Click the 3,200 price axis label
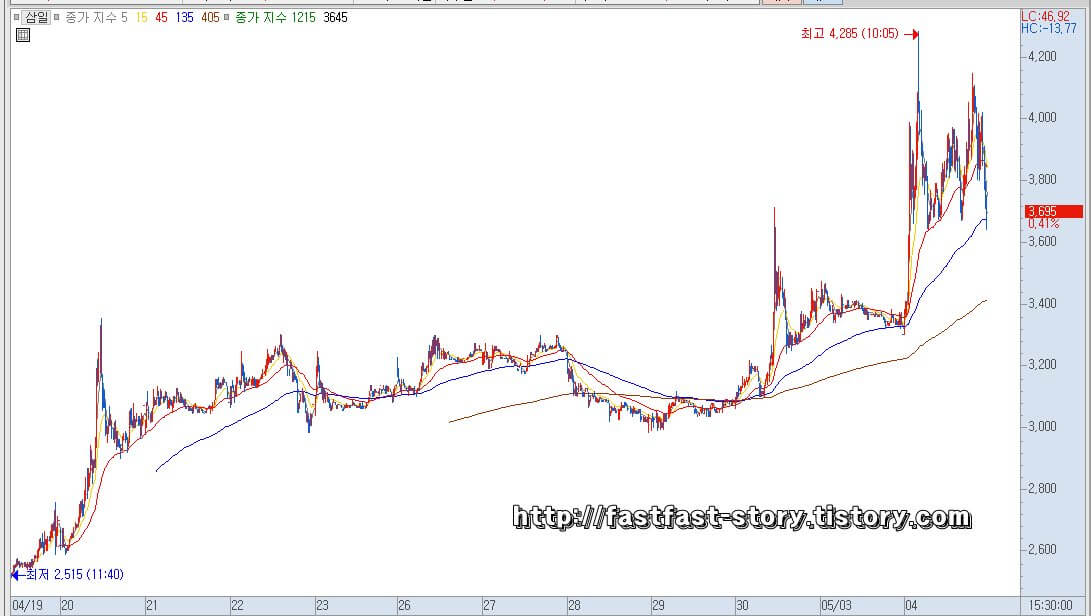The width and height of the screenshot is (1091, 616). (x=1042, y=365)
